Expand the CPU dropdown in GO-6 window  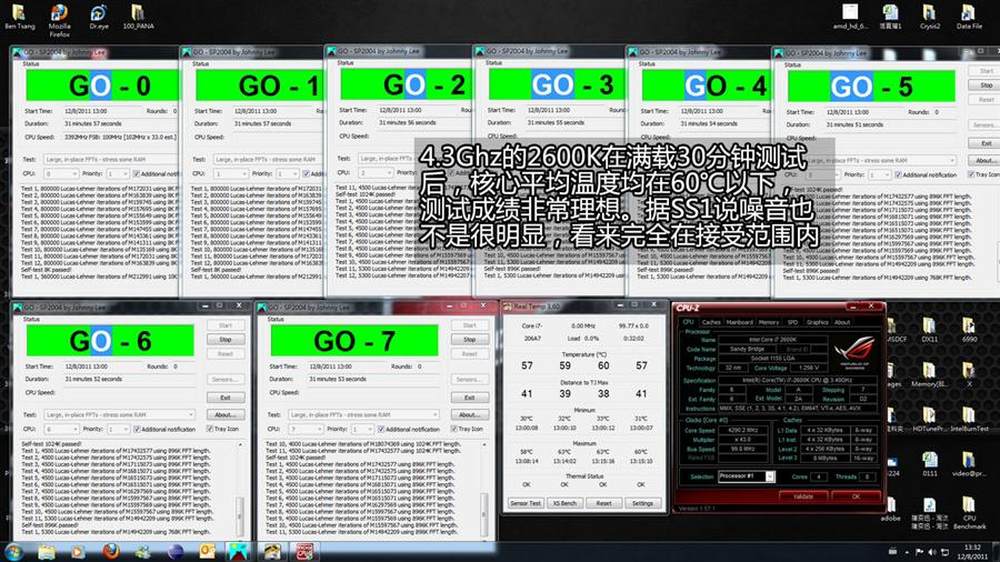[x=61, y=429]
